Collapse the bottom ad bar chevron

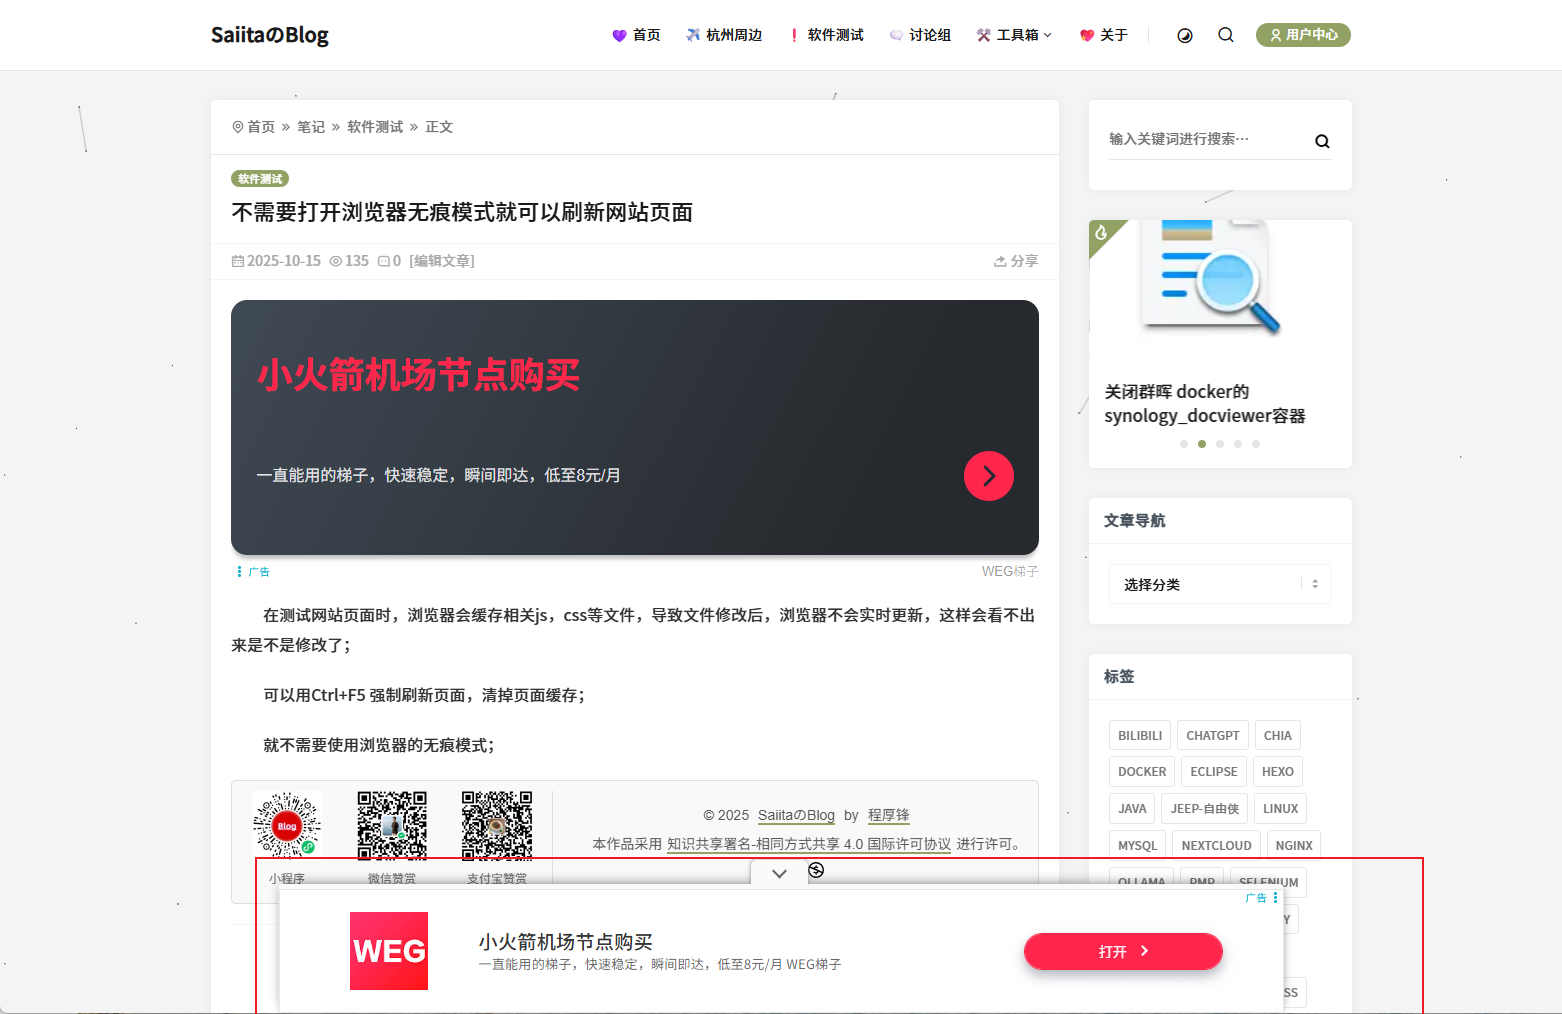pyautogui.click(x=778, y=872)
